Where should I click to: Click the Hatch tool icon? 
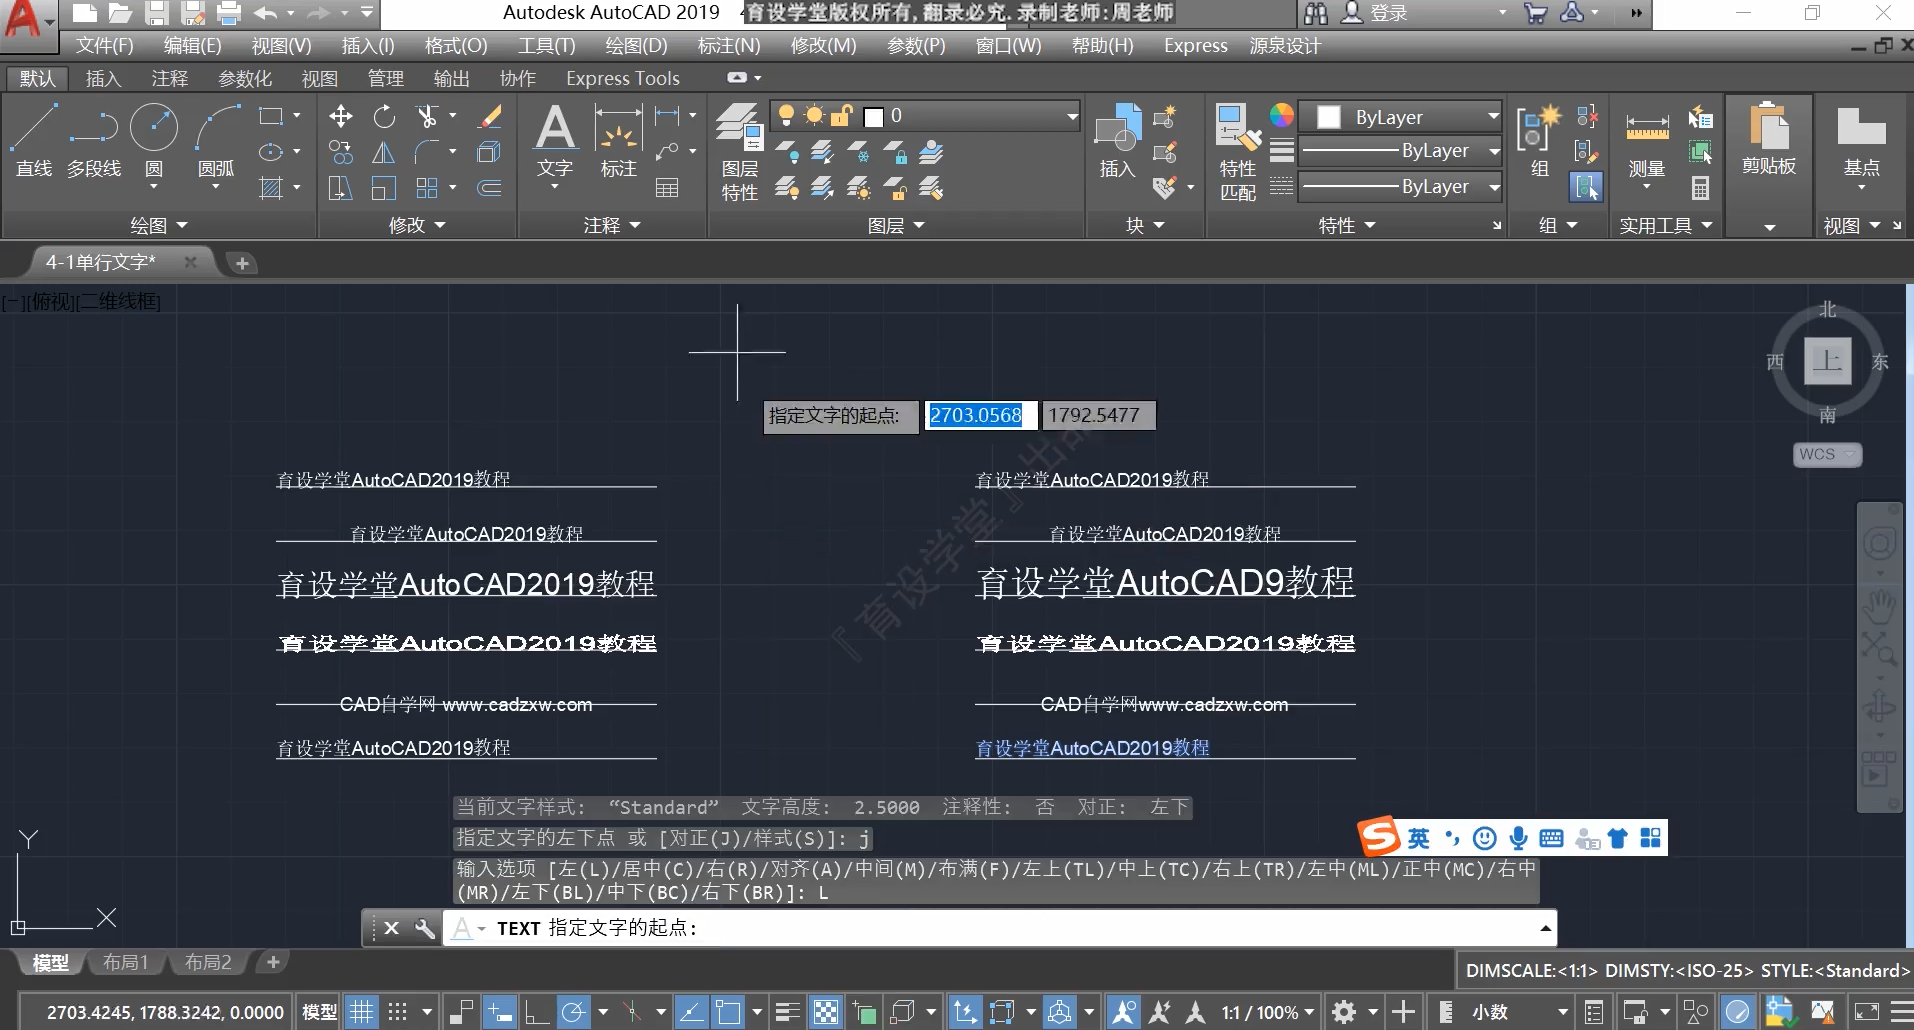coord(270,188)
